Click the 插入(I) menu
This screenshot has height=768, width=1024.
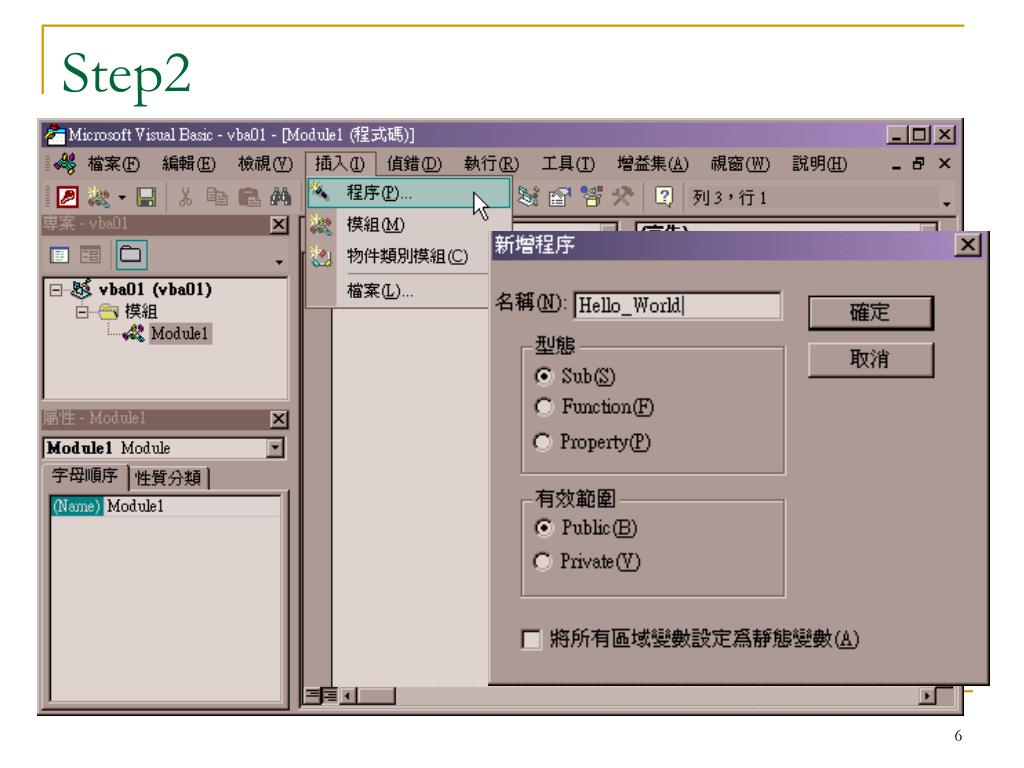coord(340,163)
